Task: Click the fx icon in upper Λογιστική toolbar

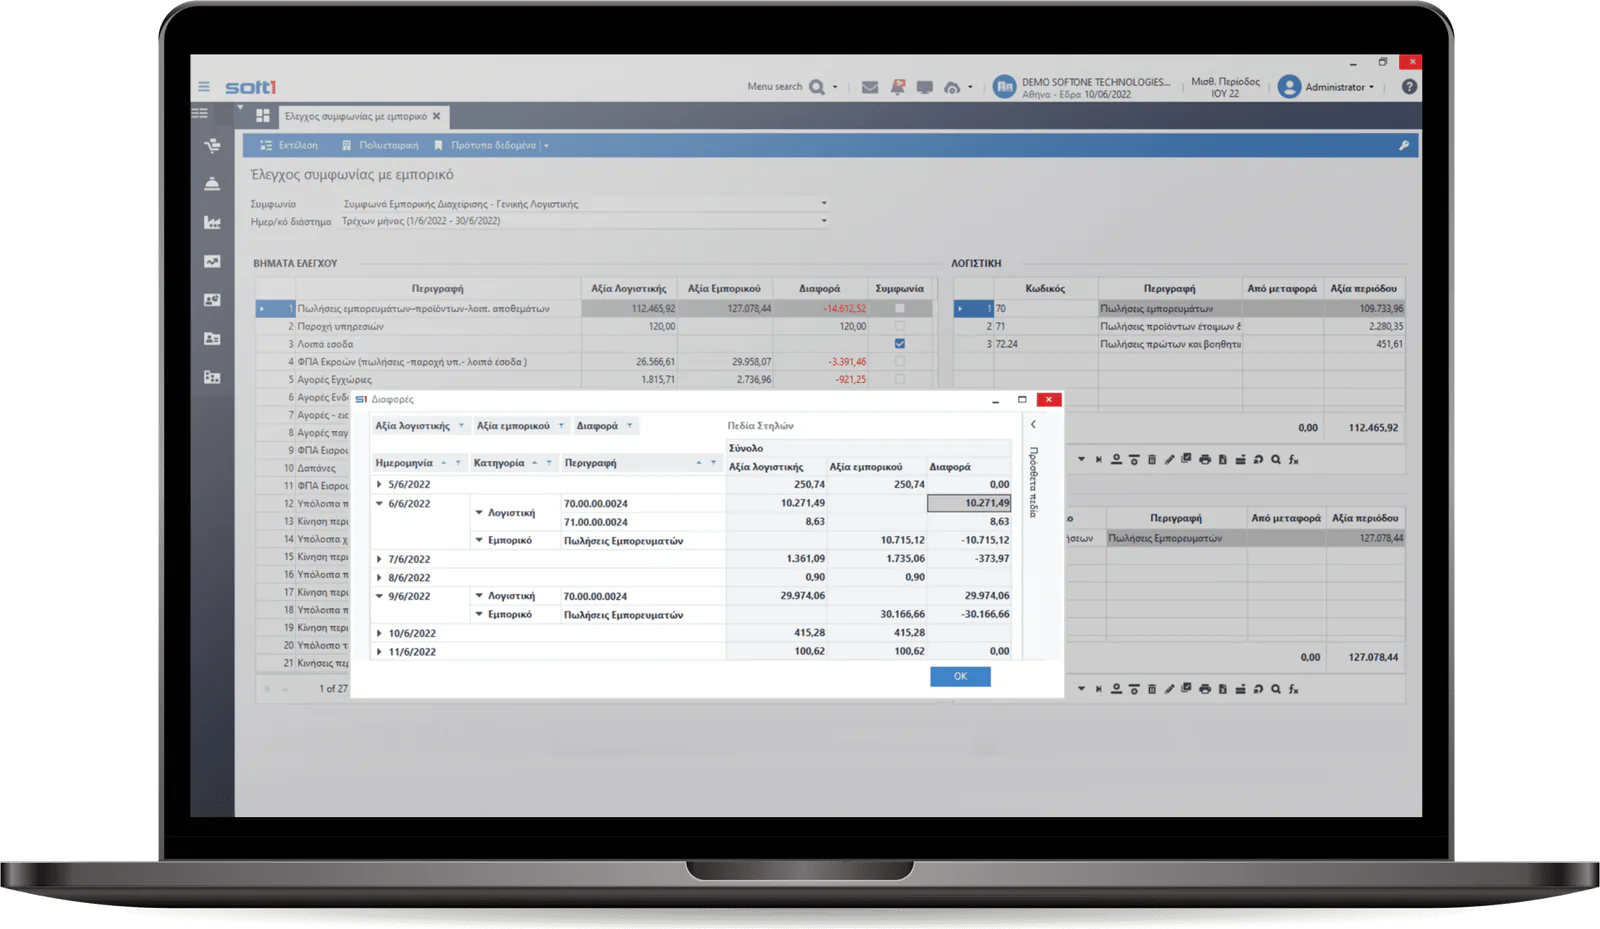Action: coord(1294,460)
